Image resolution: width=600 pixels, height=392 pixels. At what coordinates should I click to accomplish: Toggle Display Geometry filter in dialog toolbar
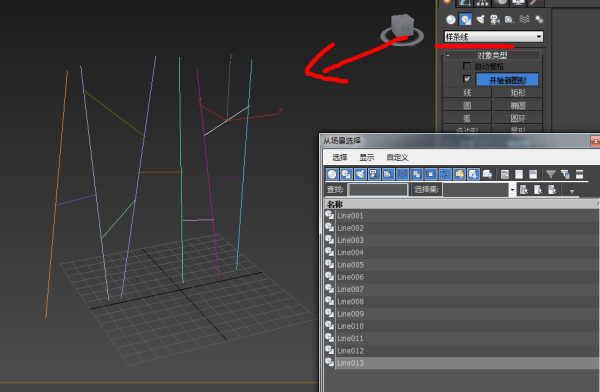[332, 175]
